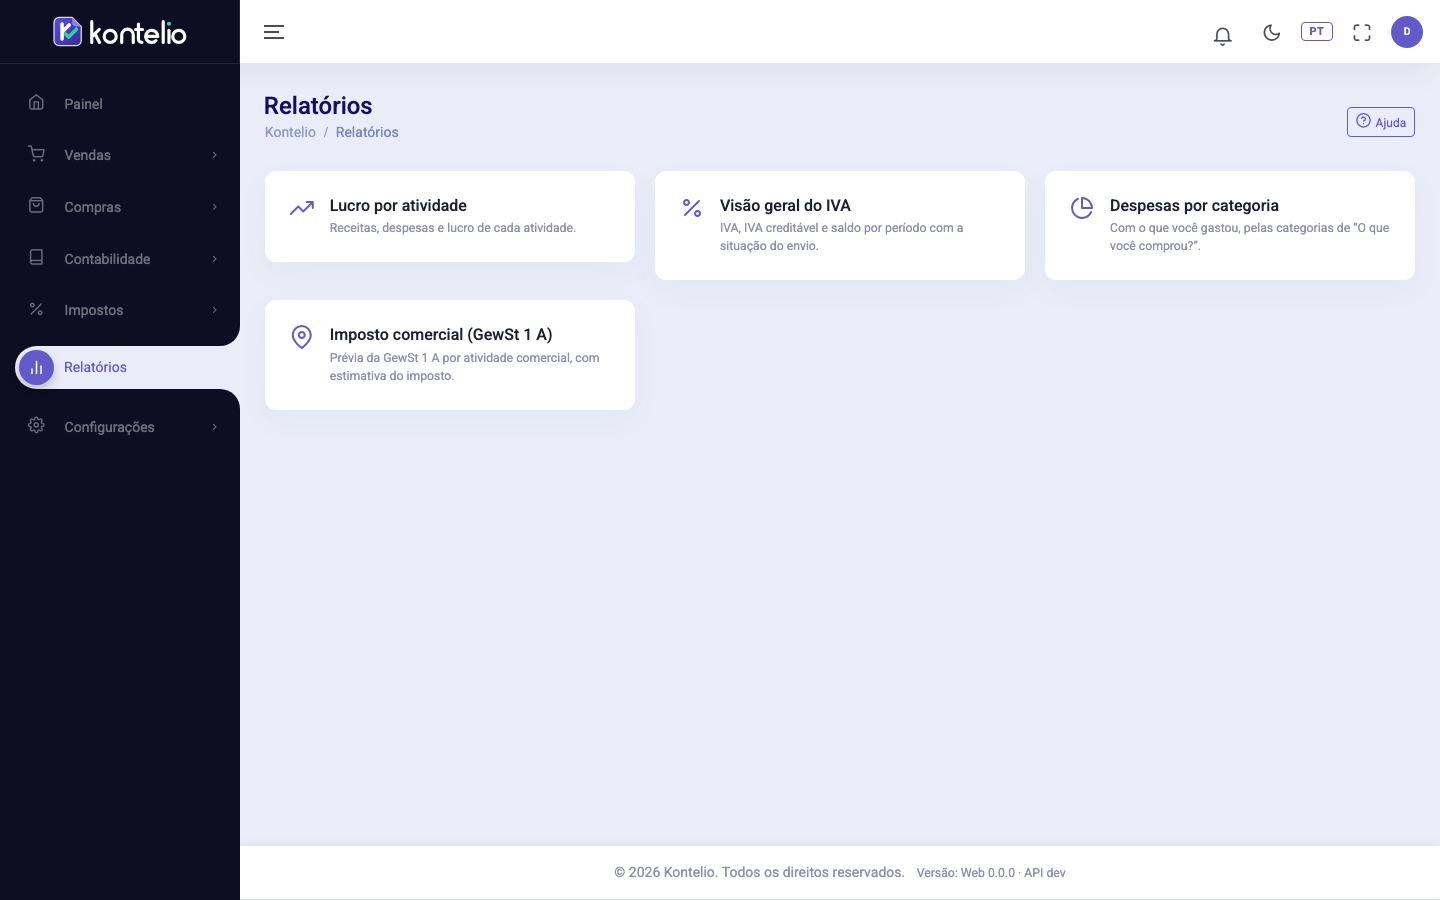Screen dimensions: 1440x900
Task: Select Relatórios label in the sidebar
Action: [x=95, y=367]
